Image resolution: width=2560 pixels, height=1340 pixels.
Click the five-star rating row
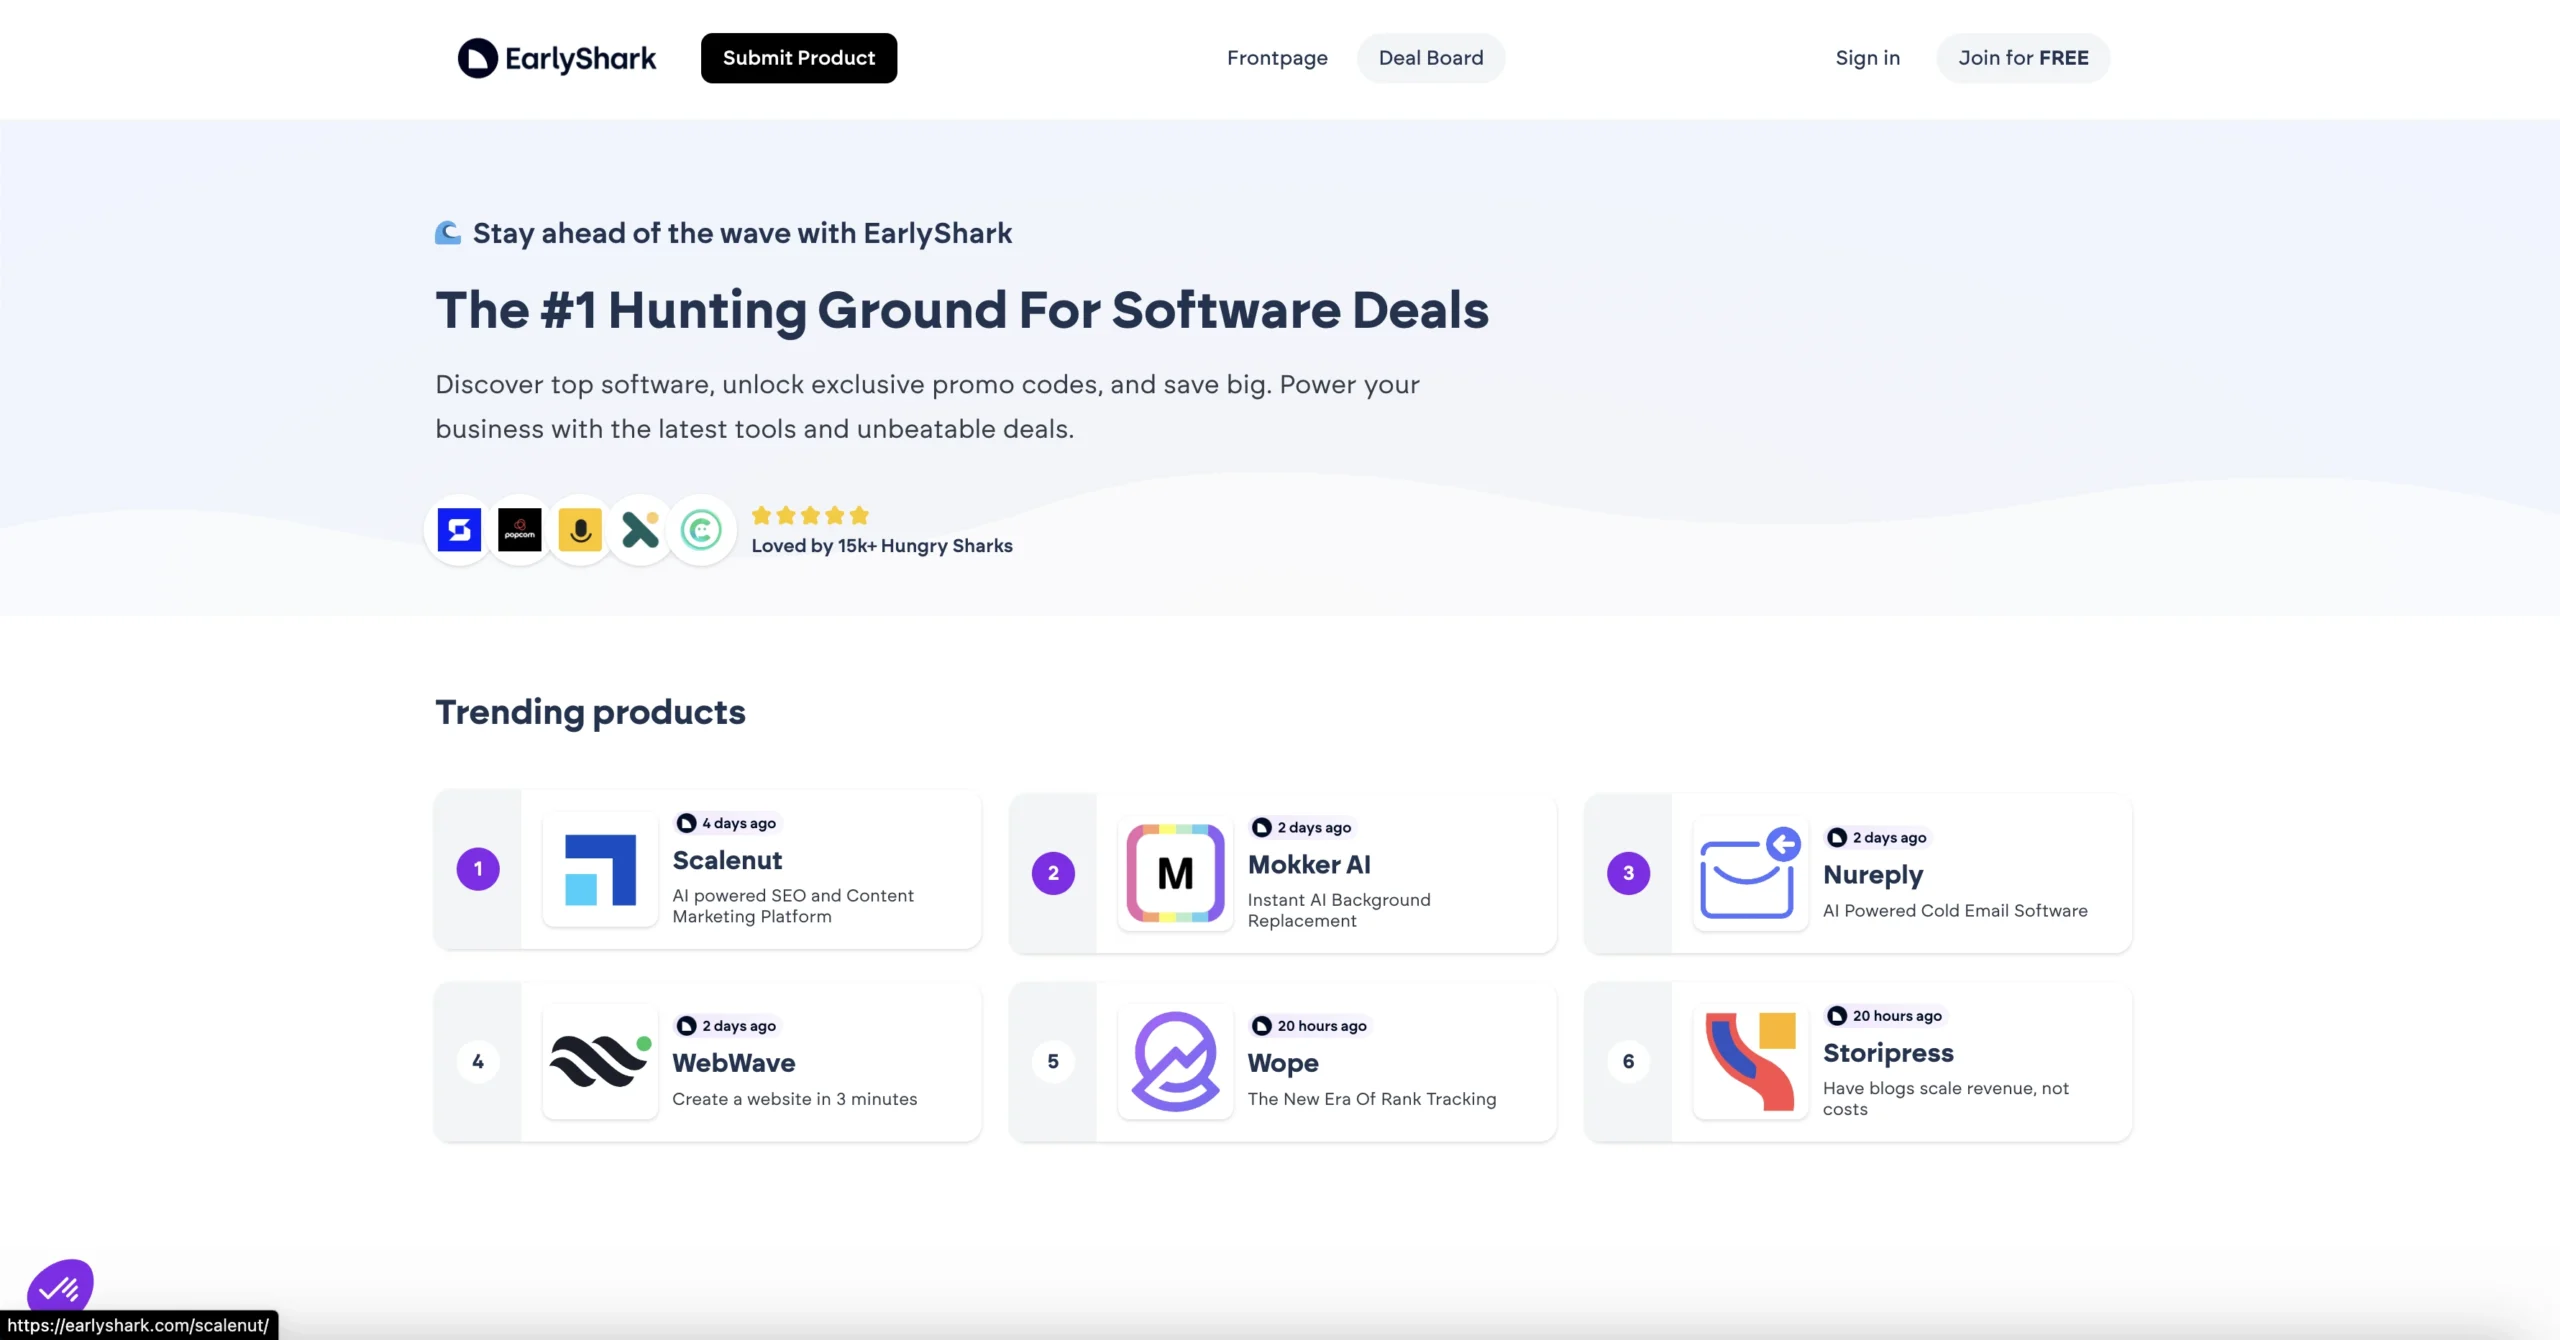810,515
